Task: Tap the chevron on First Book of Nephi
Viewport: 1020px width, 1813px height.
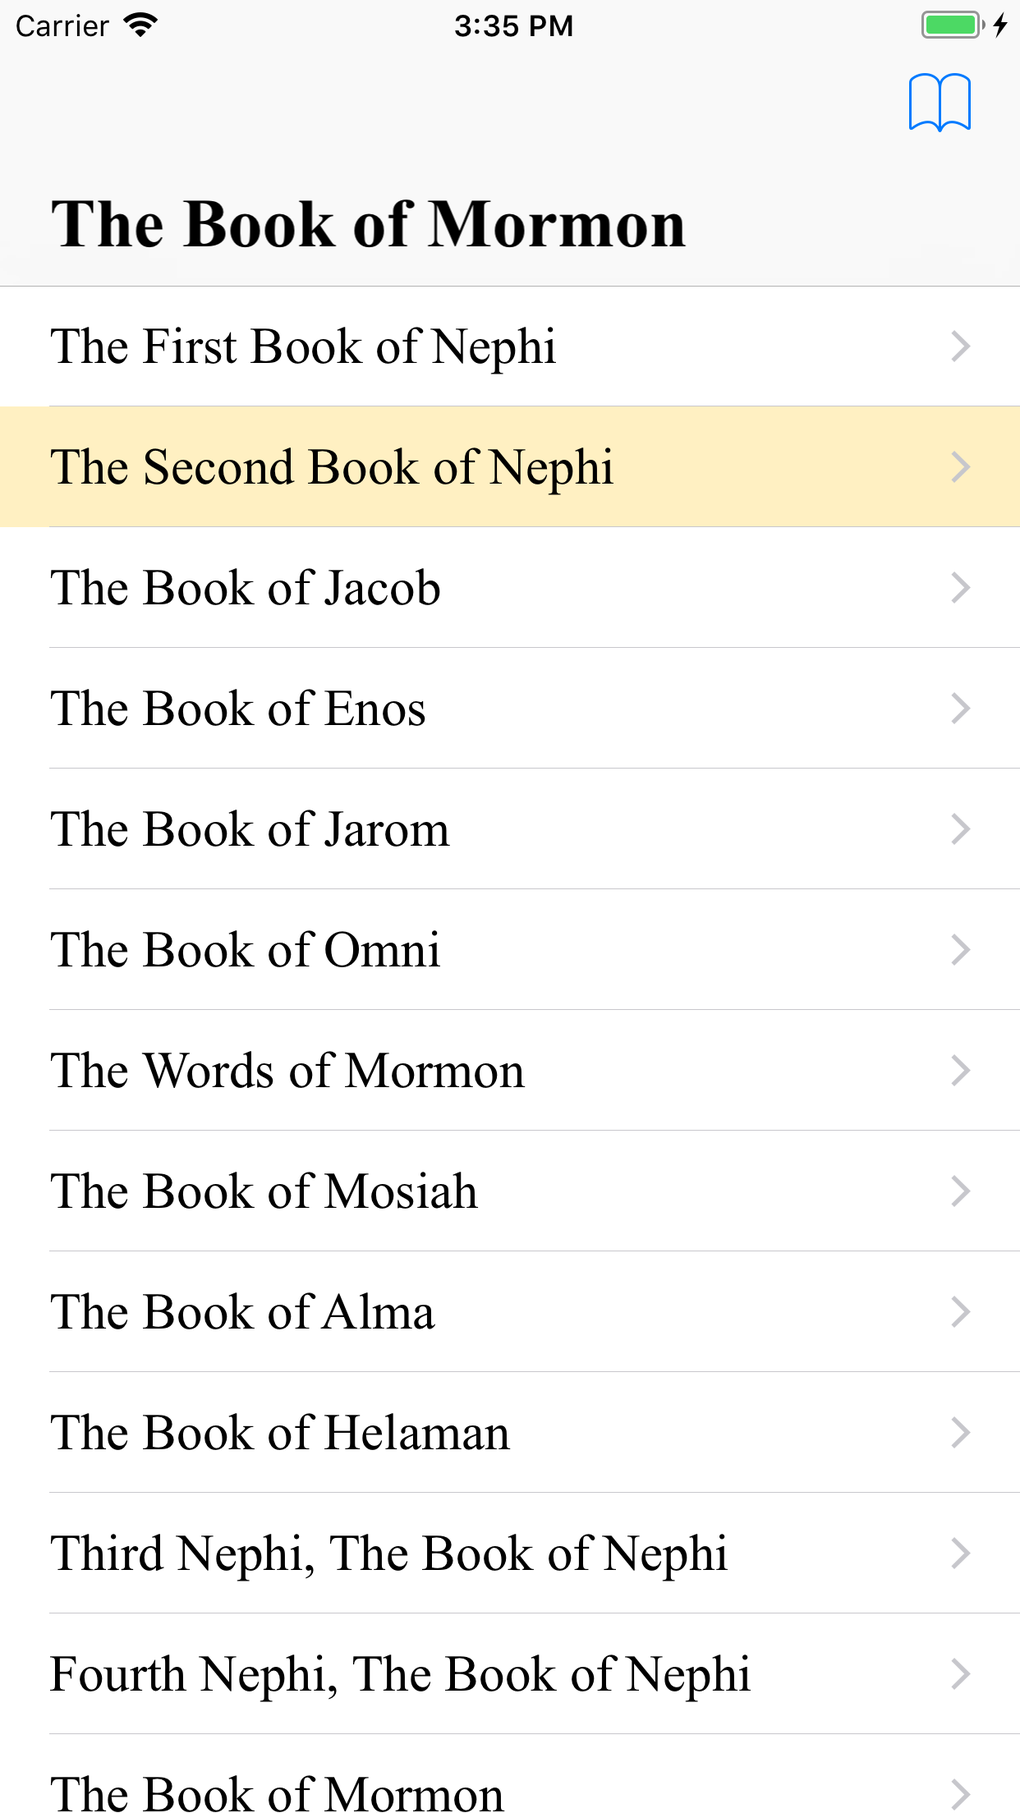Action: pos(960,347)
